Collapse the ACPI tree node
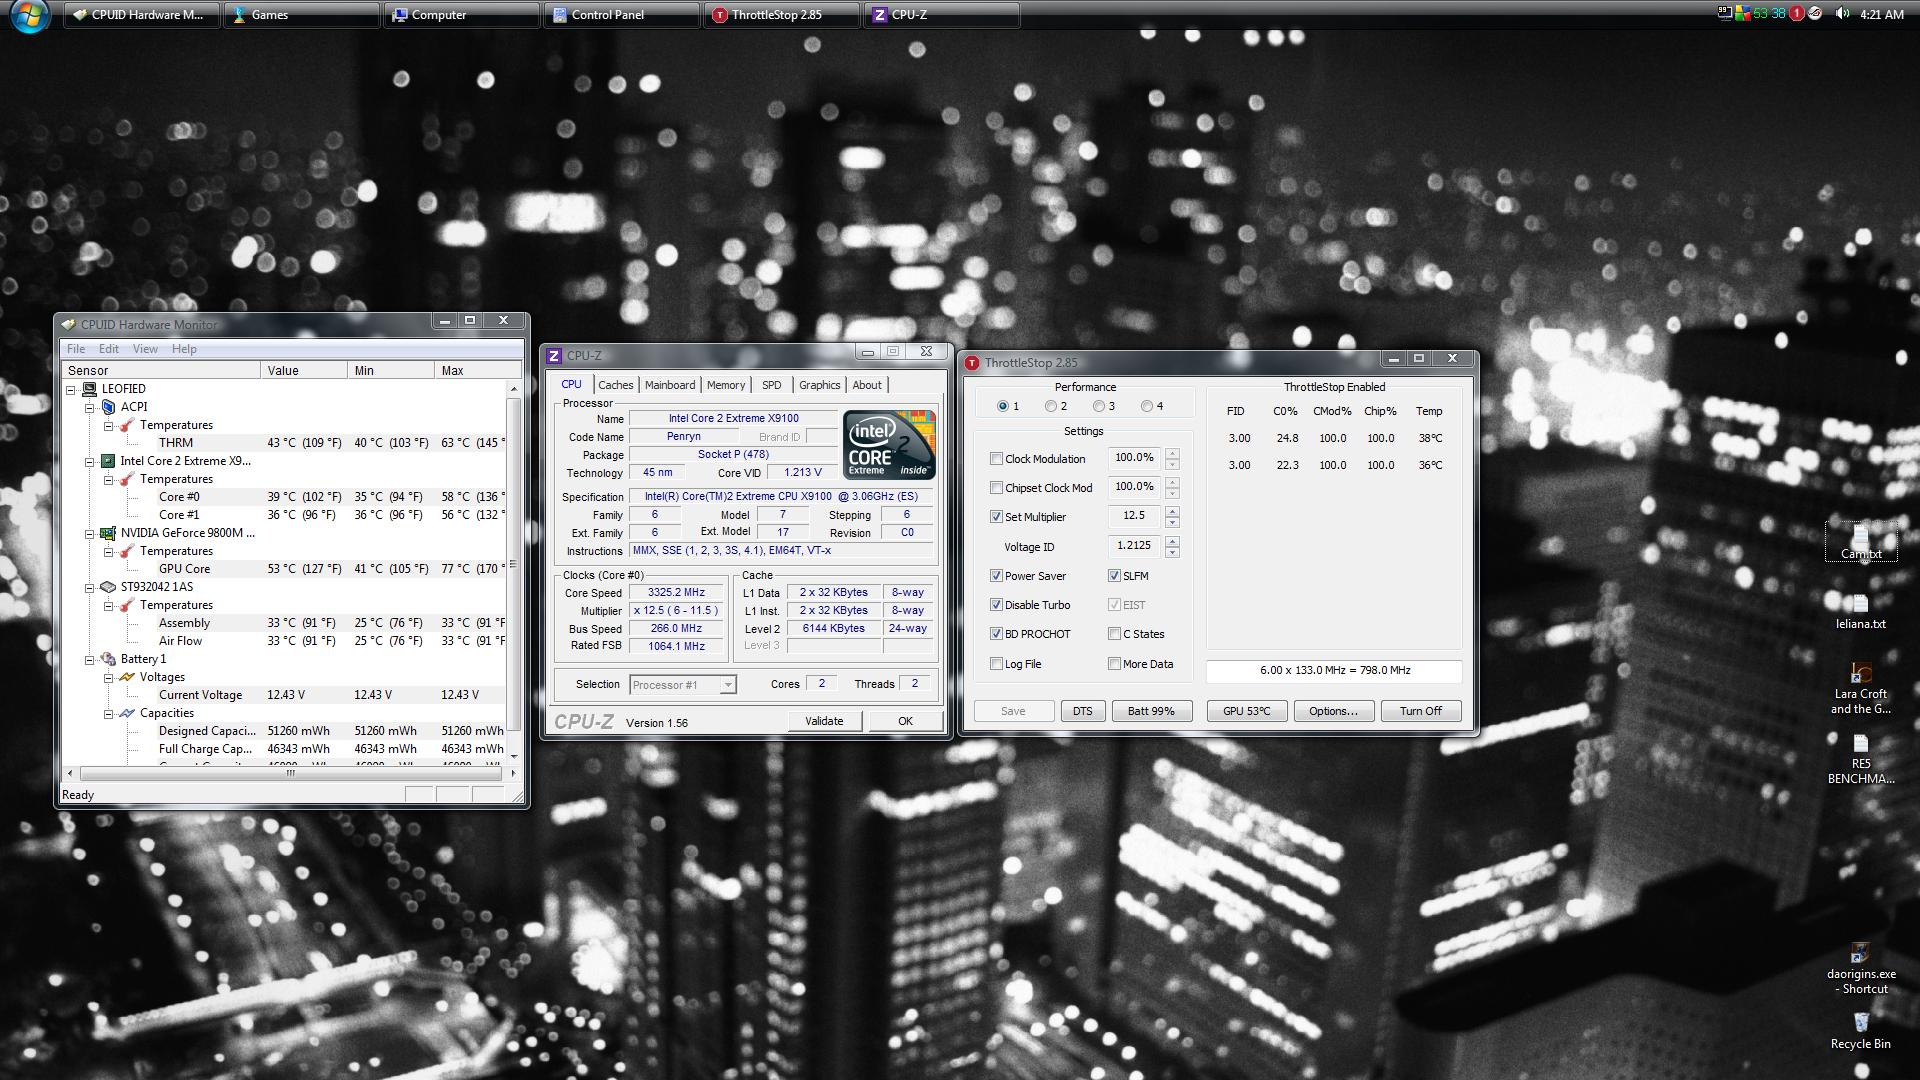 click(90, 408)
